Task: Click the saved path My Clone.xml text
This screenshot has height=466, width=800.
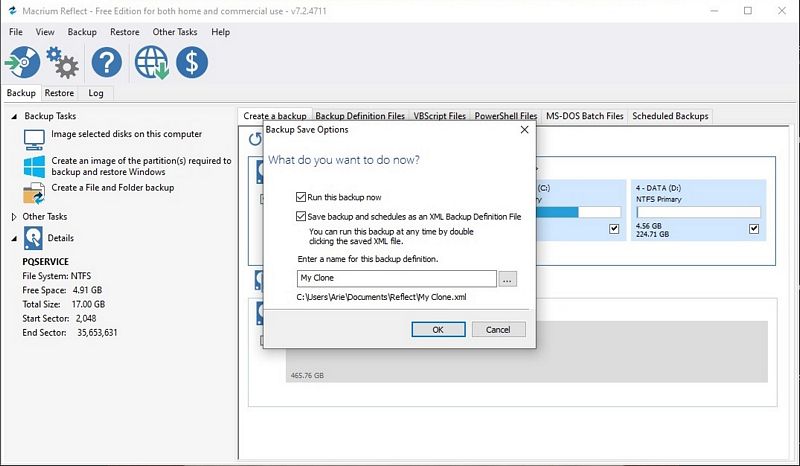Action: (381, 297)
